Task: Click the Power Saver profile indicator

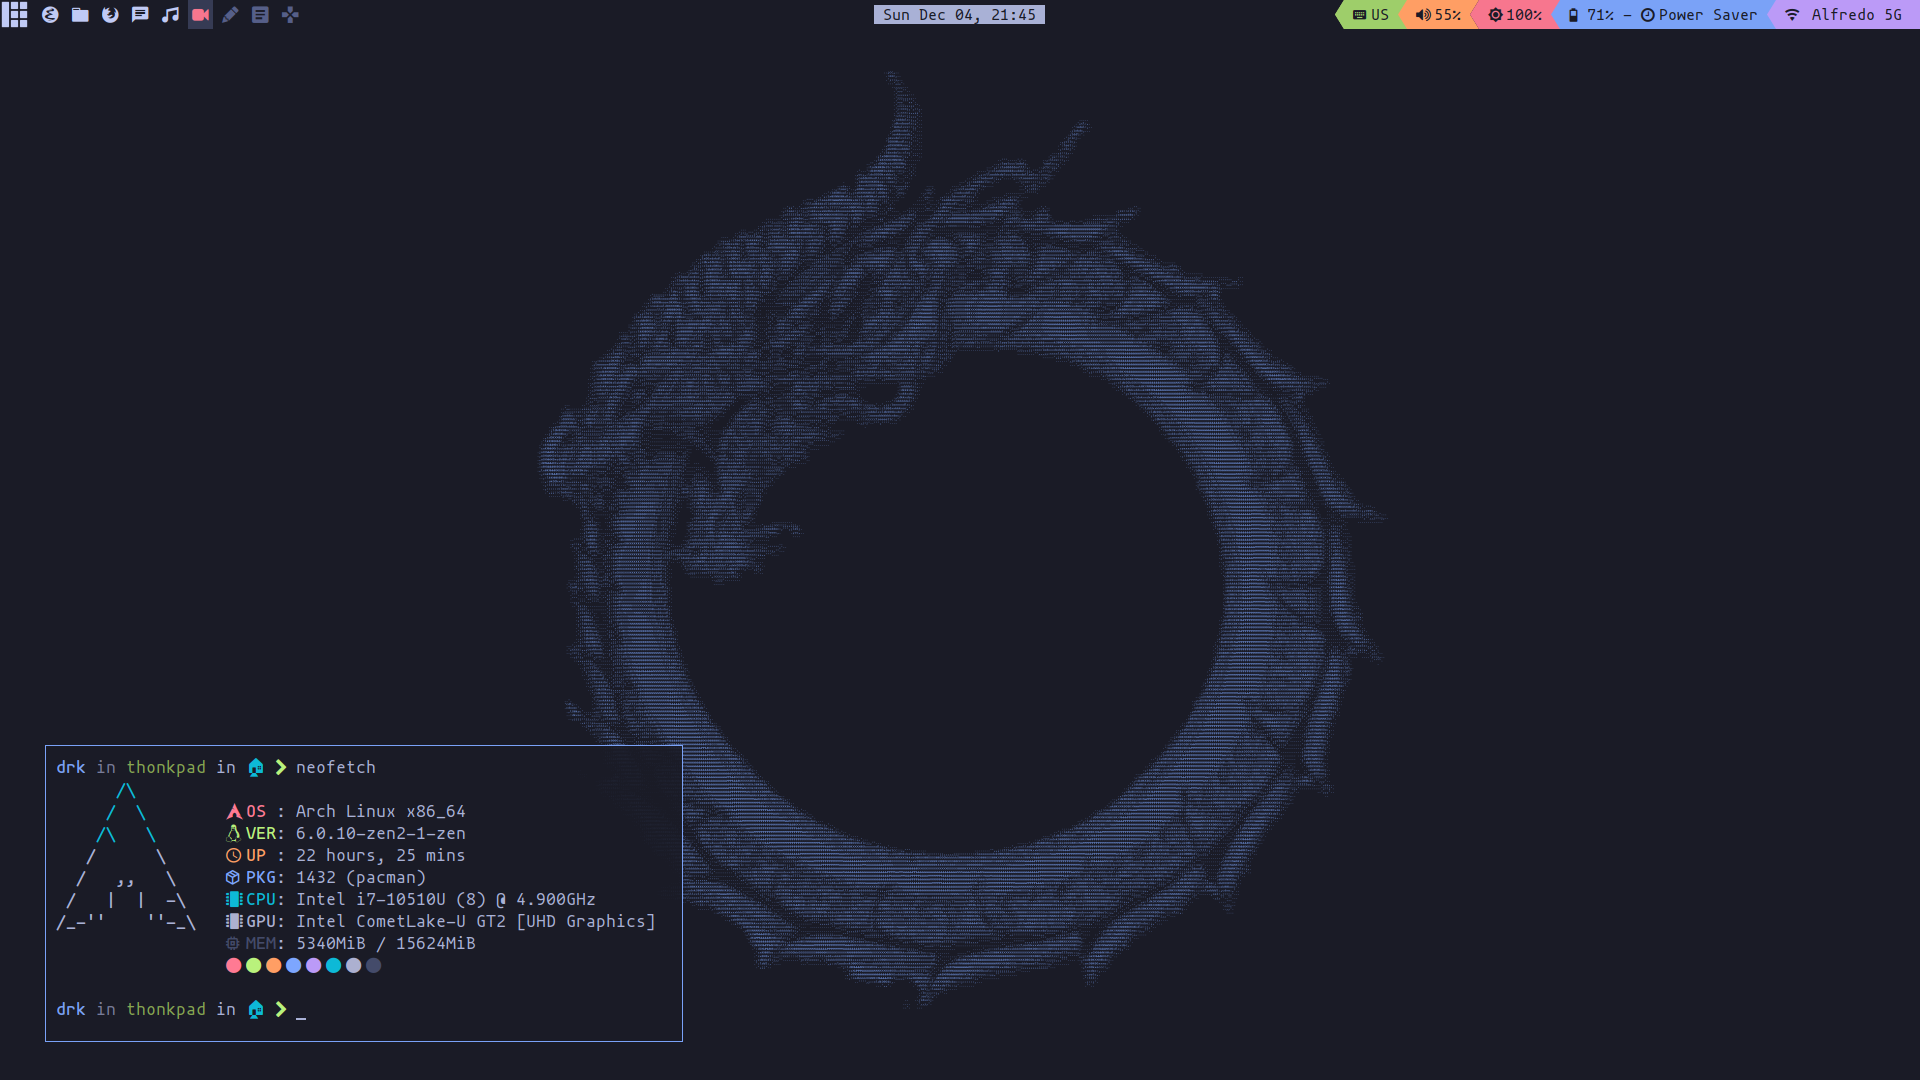Action: [1699, 15]
